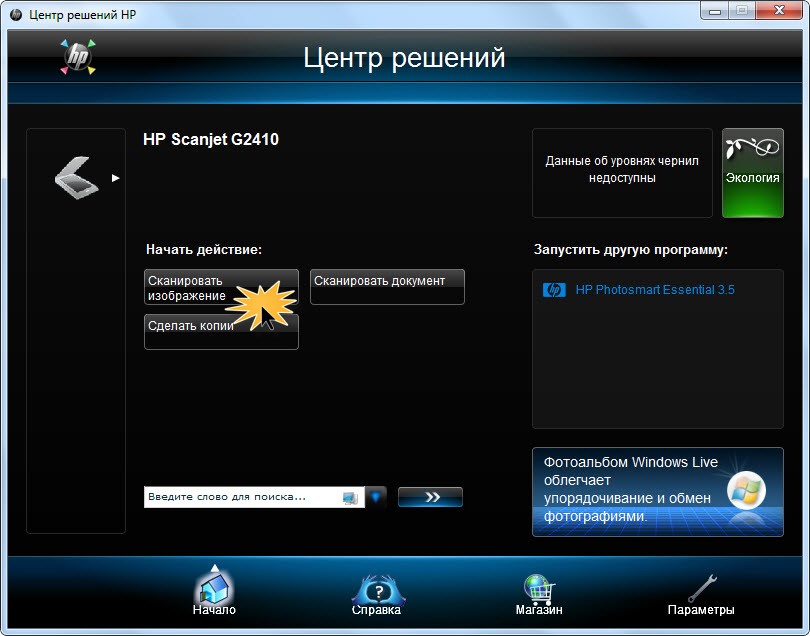Open the Справка help tab
Viewport: 810px width, 636px height.
click(376, 595)
